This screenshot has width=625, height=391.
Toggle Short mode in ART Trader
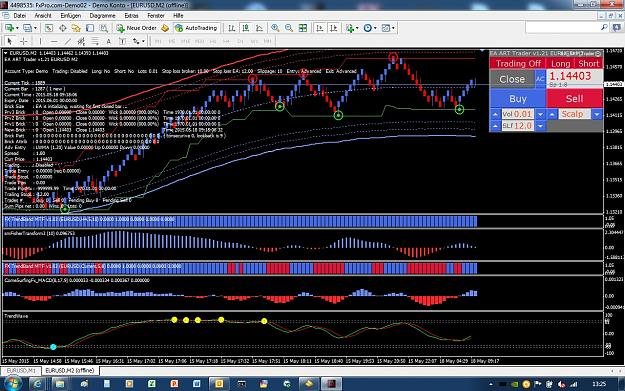[588, 64]
